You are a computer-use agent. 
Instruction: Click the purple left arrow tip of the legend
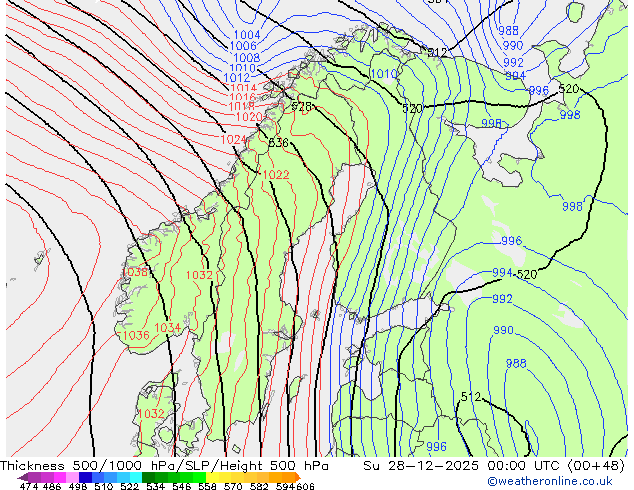pyautogui.click(x=22, y=477)
